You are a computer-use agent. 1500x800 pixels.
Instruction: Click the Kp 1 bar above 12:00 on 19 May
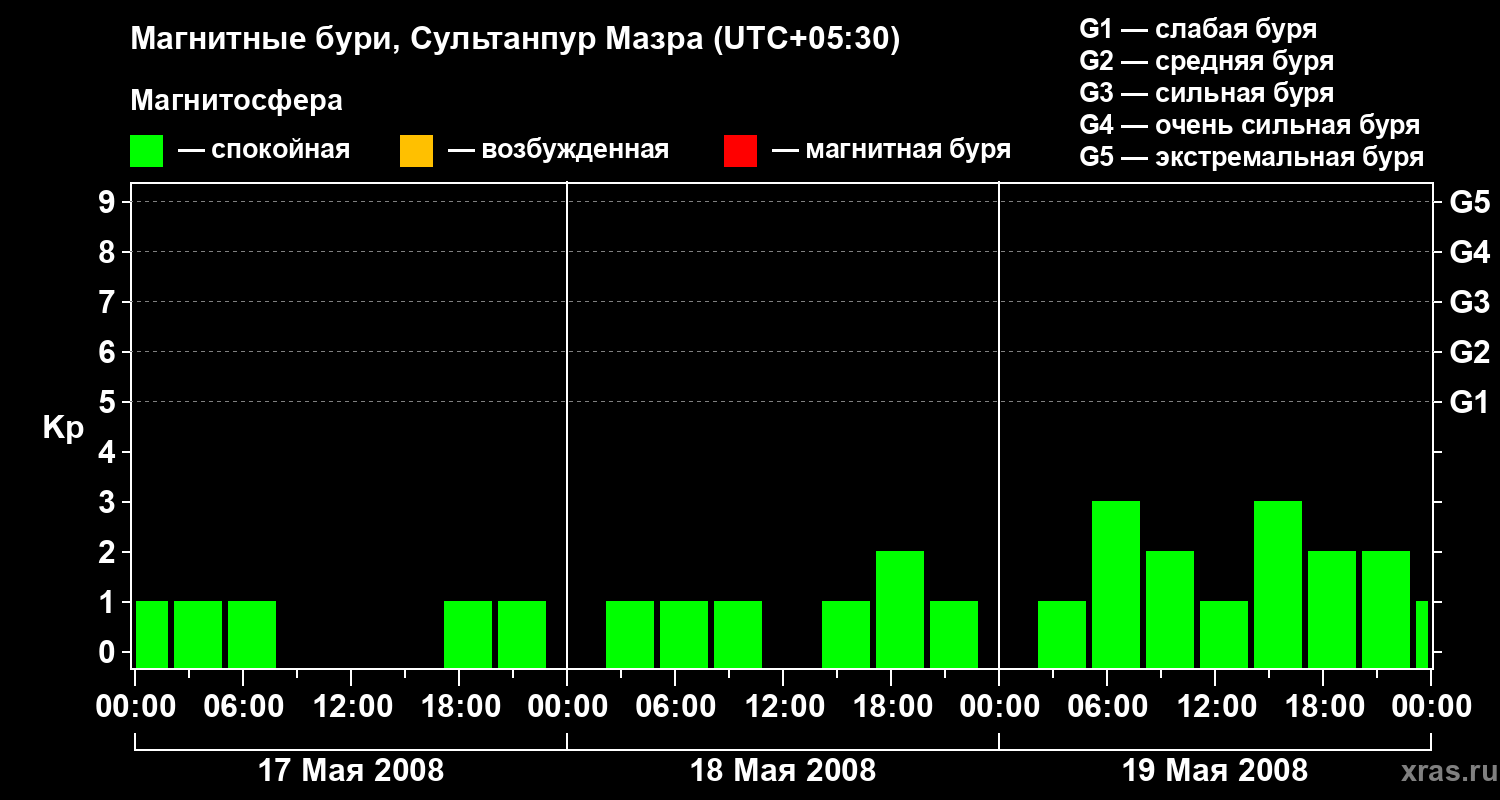pyautogui.click(x=1224, y=634)
